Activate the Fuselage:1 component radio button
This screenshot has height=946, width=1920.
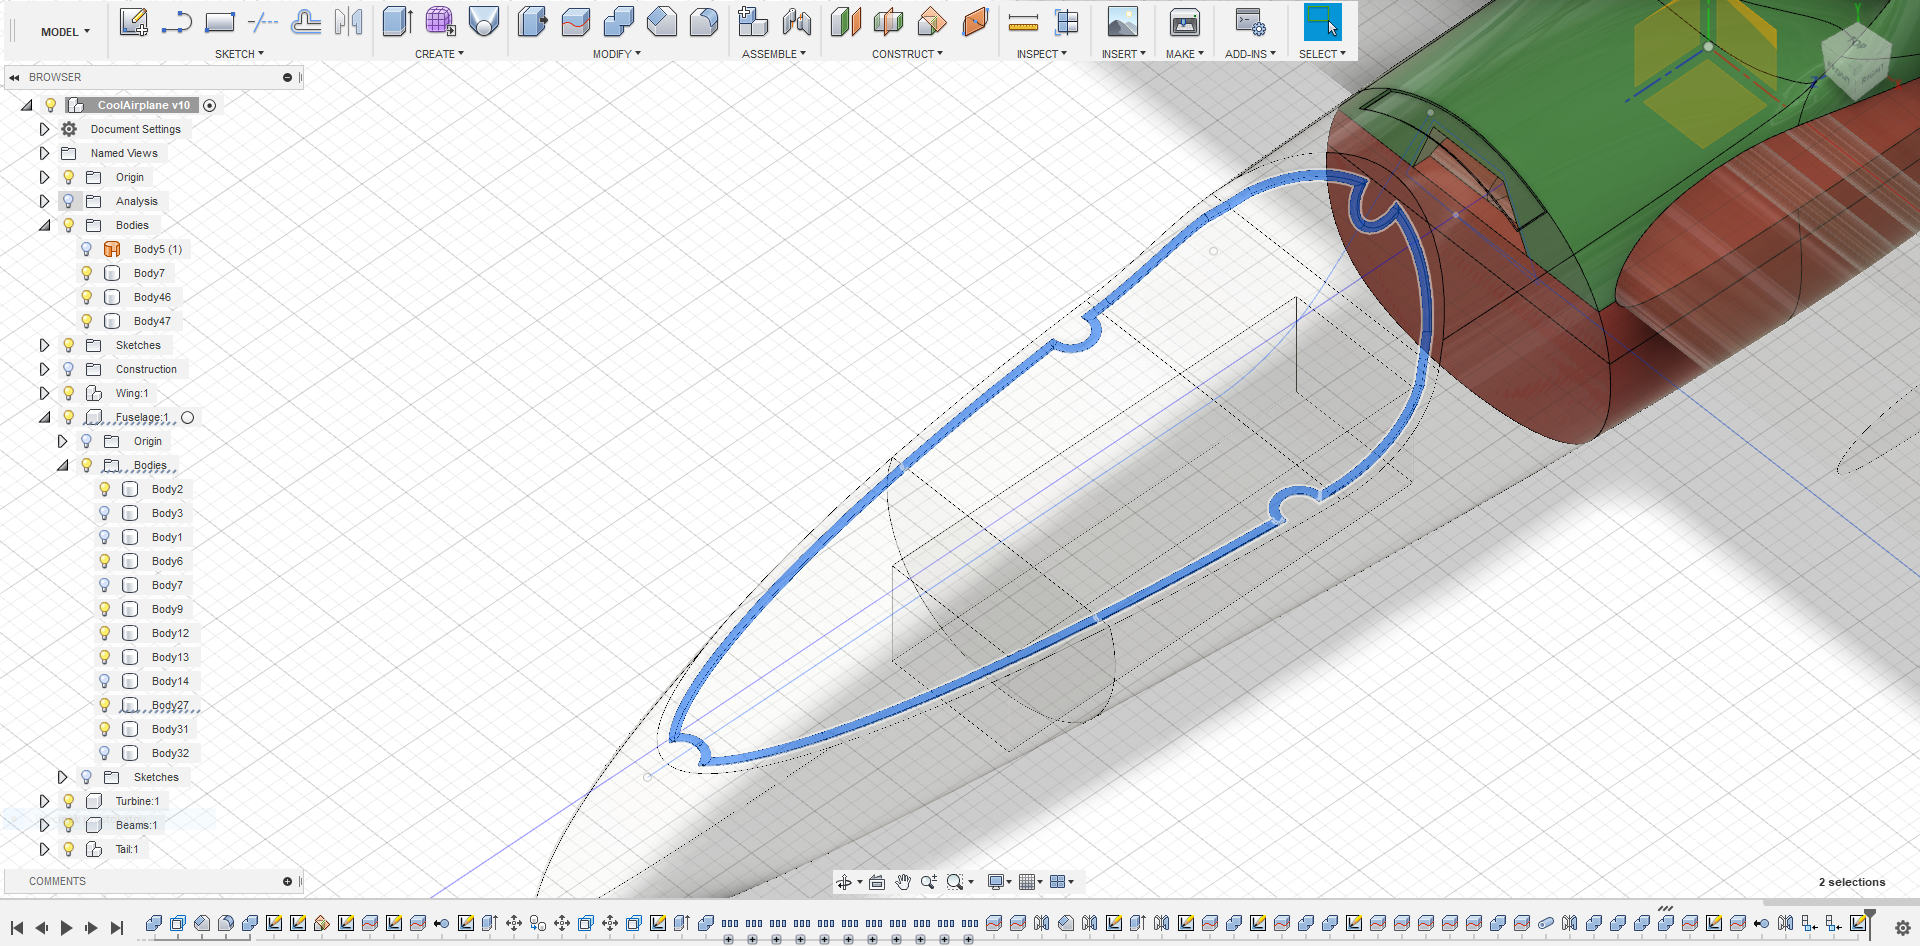(187, 417)
